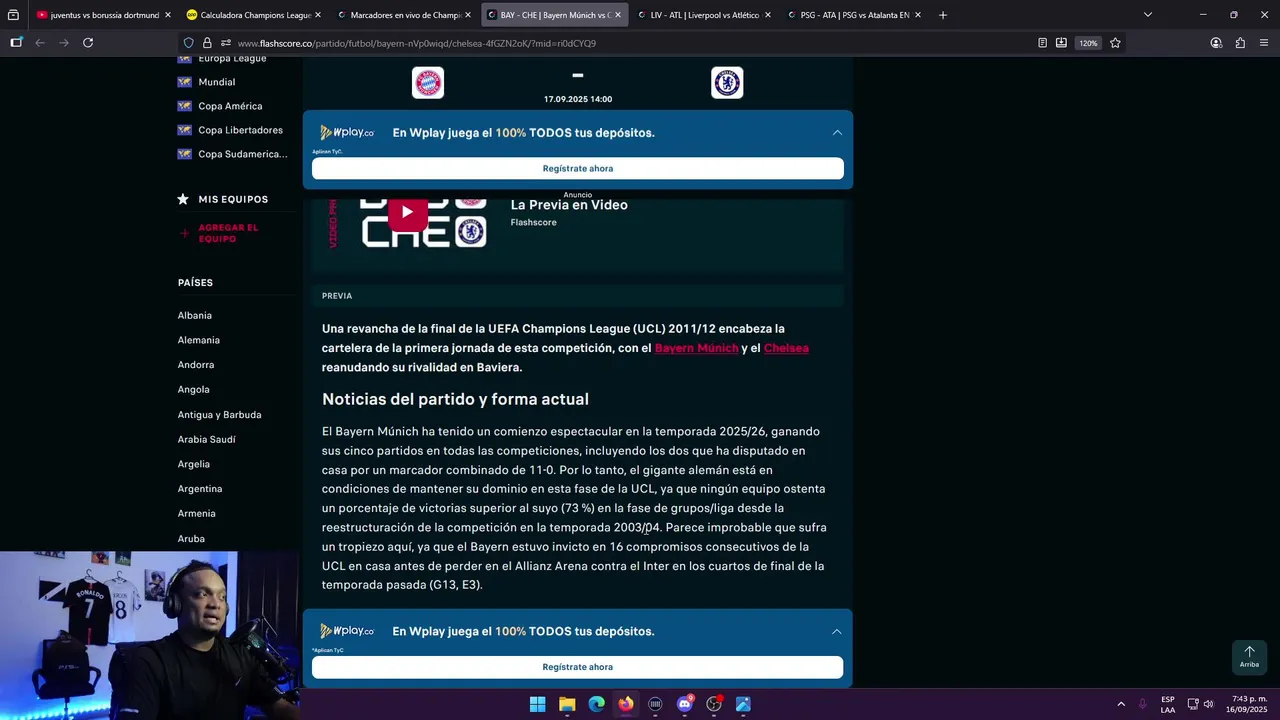Image resolution: width=1280 pixels, height=720 pixels.
Task: Open Mundial in the sidebar
Action: point(217,82)
